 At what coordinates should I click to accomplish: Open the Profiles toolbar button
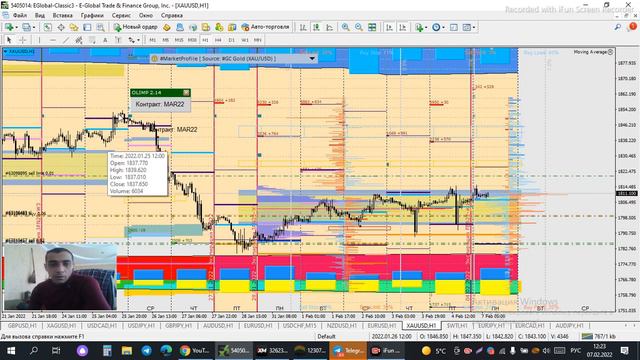point(26,27)
